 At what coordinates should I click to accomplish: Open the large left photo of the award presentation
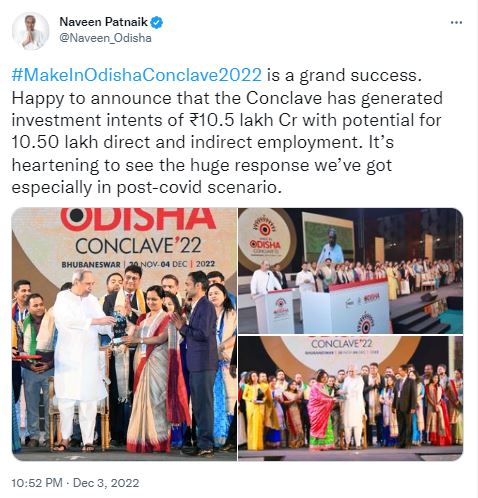pyautogui.click(x=124, y=334)
